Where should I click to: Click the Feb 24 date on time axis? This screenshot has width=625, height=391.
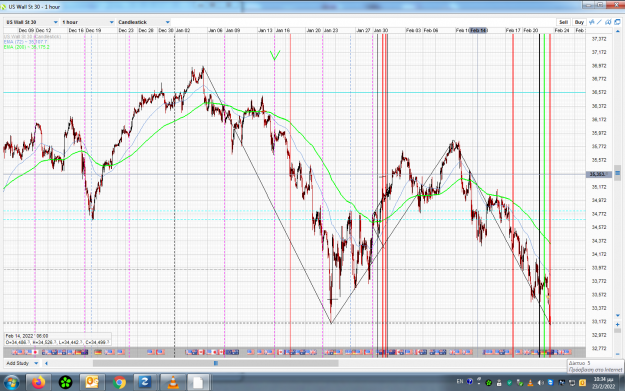tap(562, 30)
